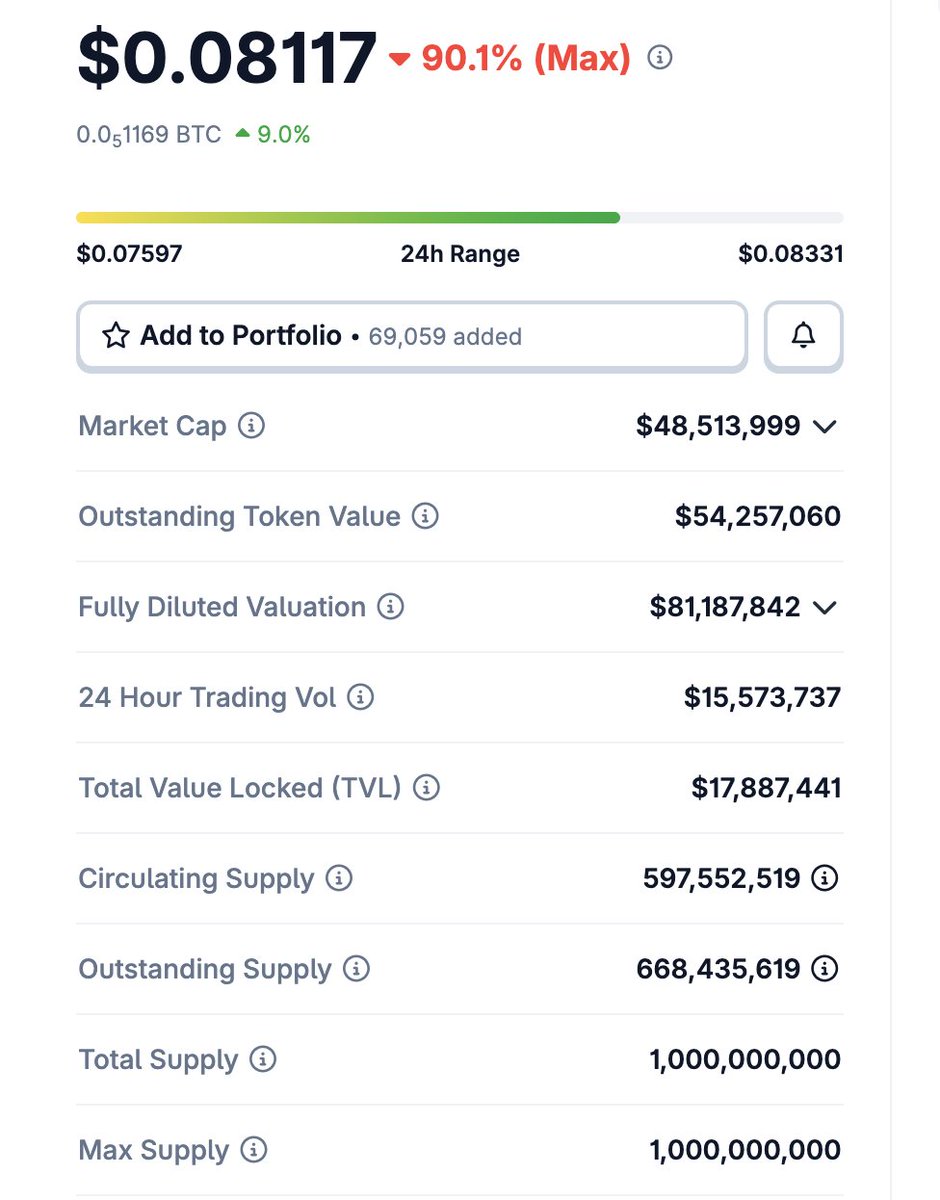Click info icon next to 90.1% (Max)
940x1200 pixels.
pyautogui.click(x=660, y=58)
